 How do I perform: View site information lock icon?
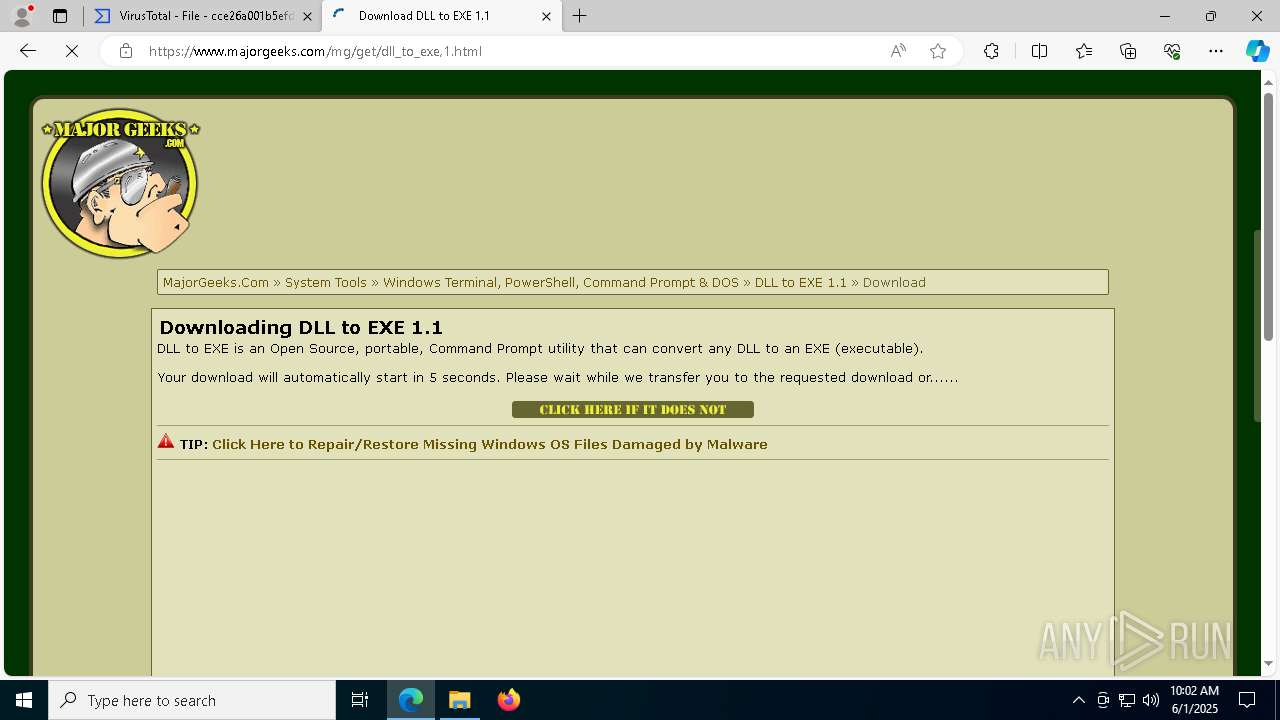(125, 51)
